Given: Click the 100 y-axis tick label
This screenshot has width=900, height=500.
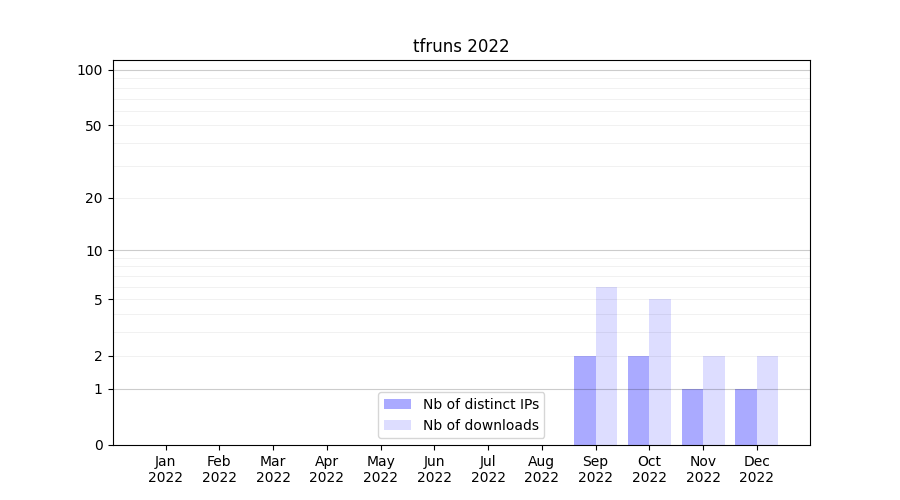Looking at the screenshot, I should (x=90, y=70).
